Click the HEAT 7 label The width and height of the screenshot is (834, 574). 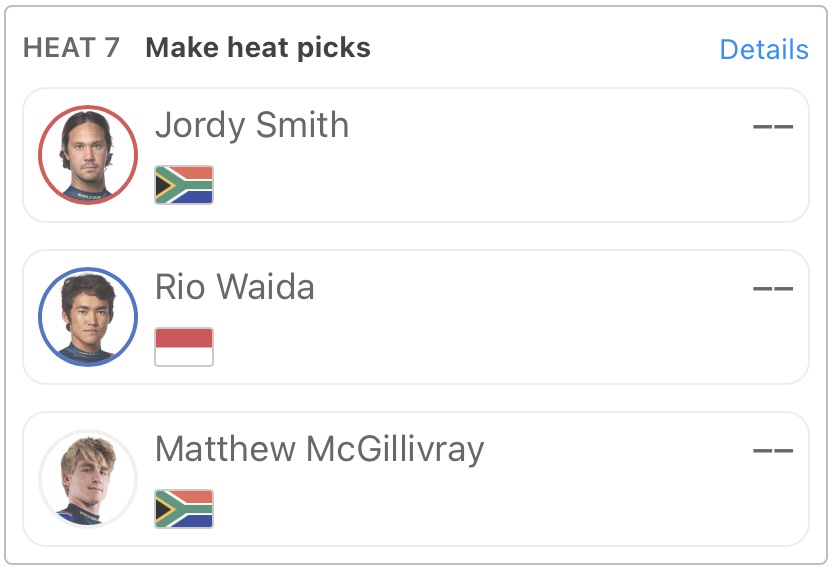coord(71,48)
